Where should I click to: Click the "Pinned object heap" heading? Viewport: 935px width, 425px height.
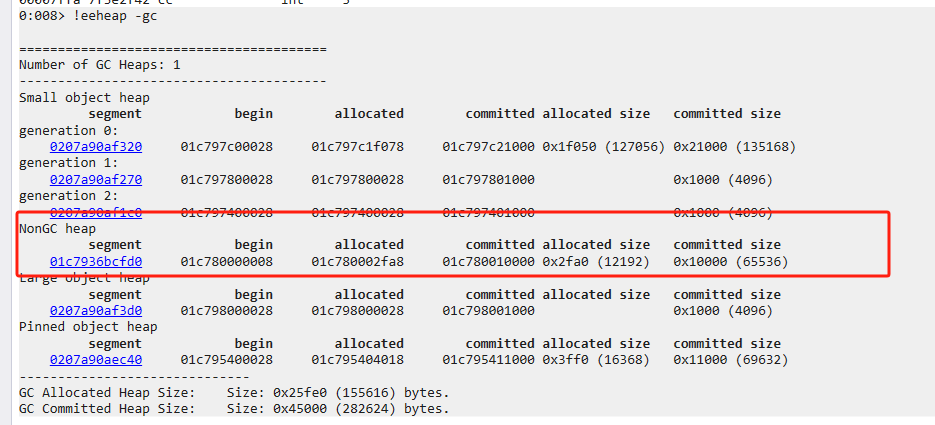click(x=88, y=326)
